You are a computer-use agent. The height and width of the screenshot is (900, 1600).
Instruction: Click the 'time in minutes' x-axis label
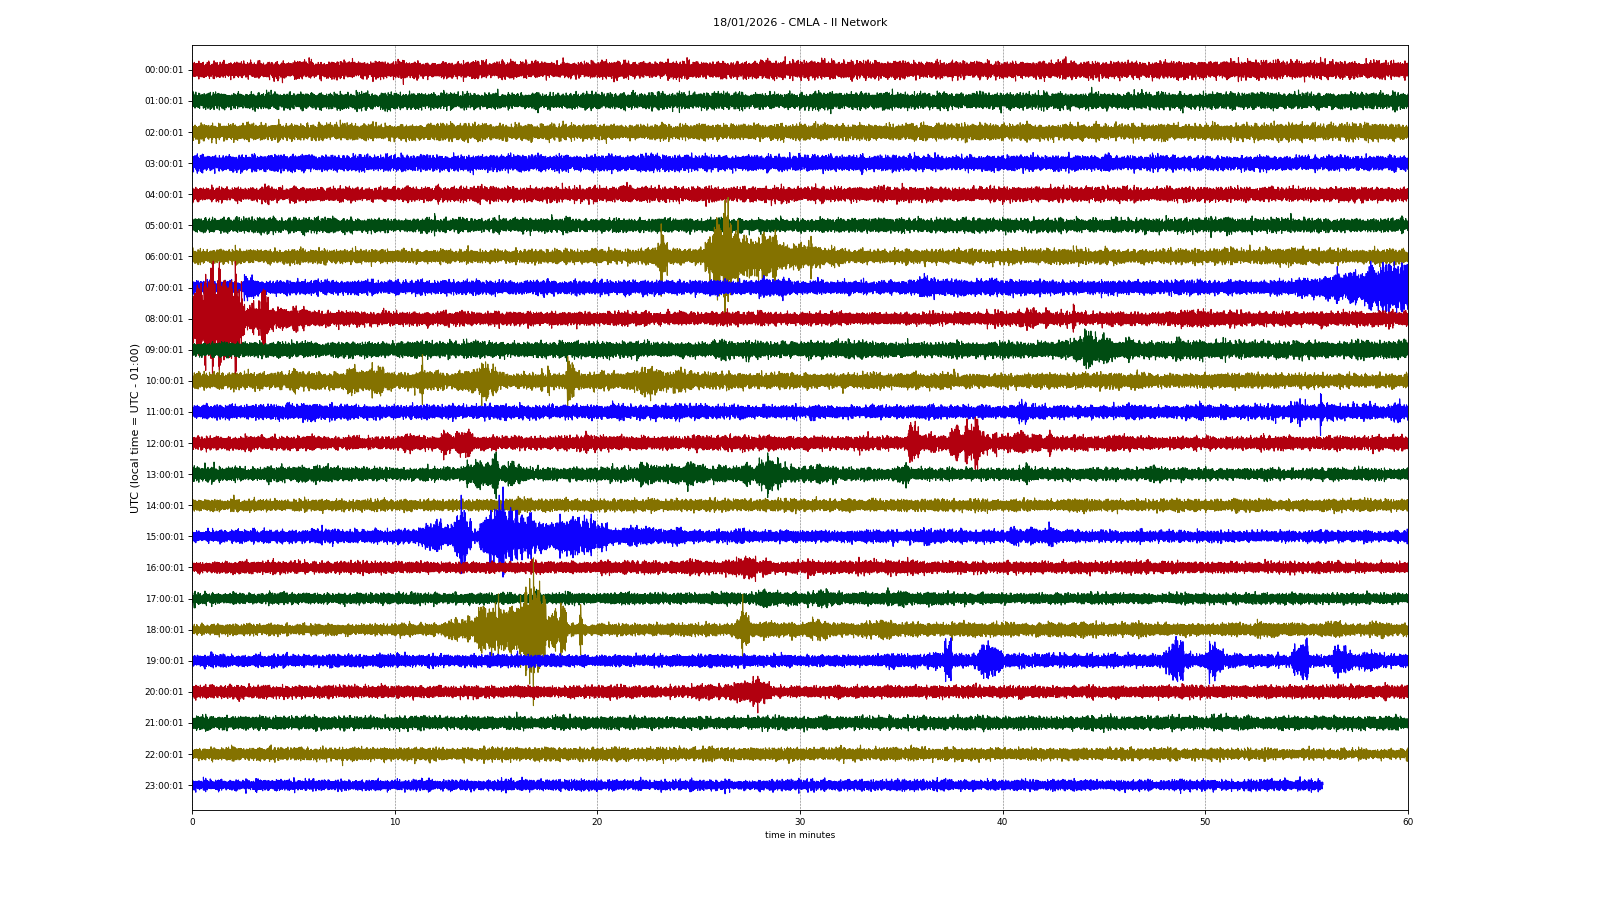tap(799, 835)
